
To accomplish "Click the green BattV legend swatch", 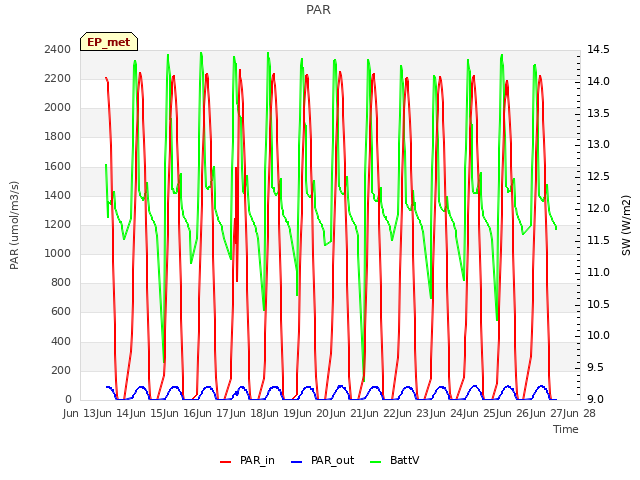I will click(376, 462).
